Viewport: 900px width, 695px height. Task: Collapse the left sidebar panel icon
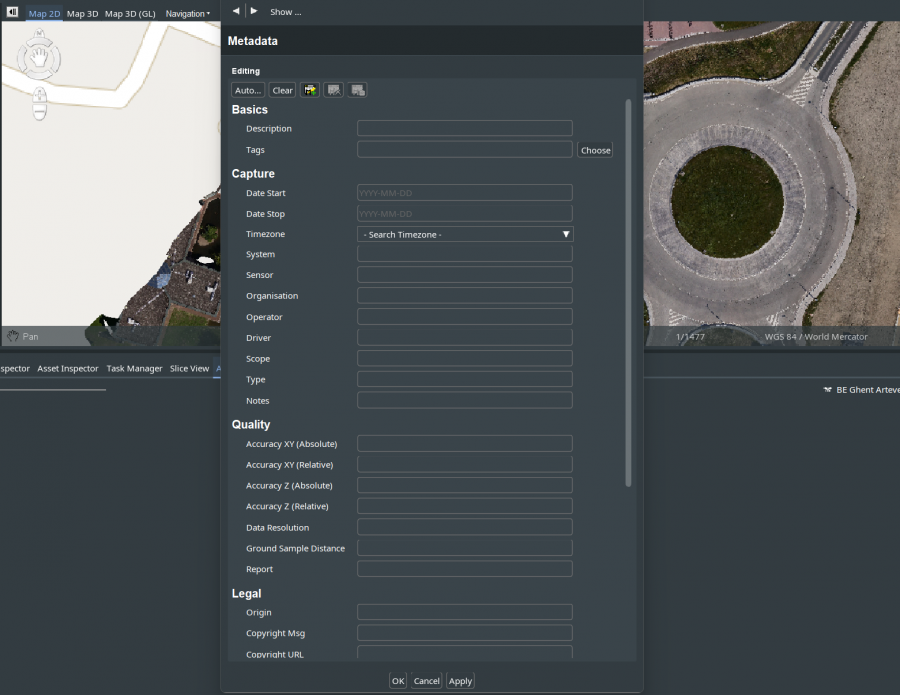point(12,12)
